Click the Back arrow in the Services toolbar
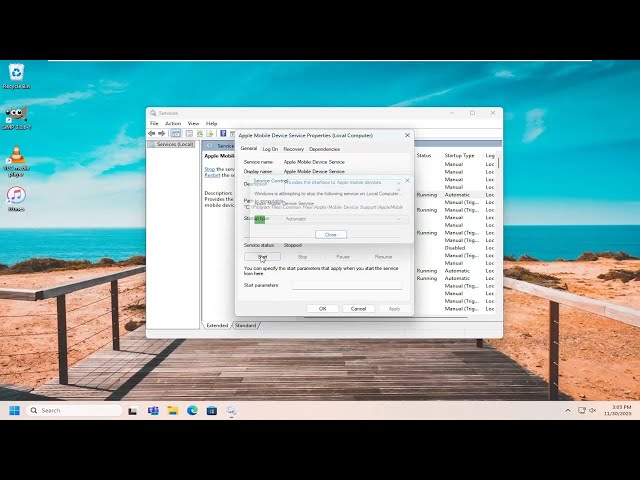Screen dimensions: 640x480 pyautogui.click(x=152, y=133)
